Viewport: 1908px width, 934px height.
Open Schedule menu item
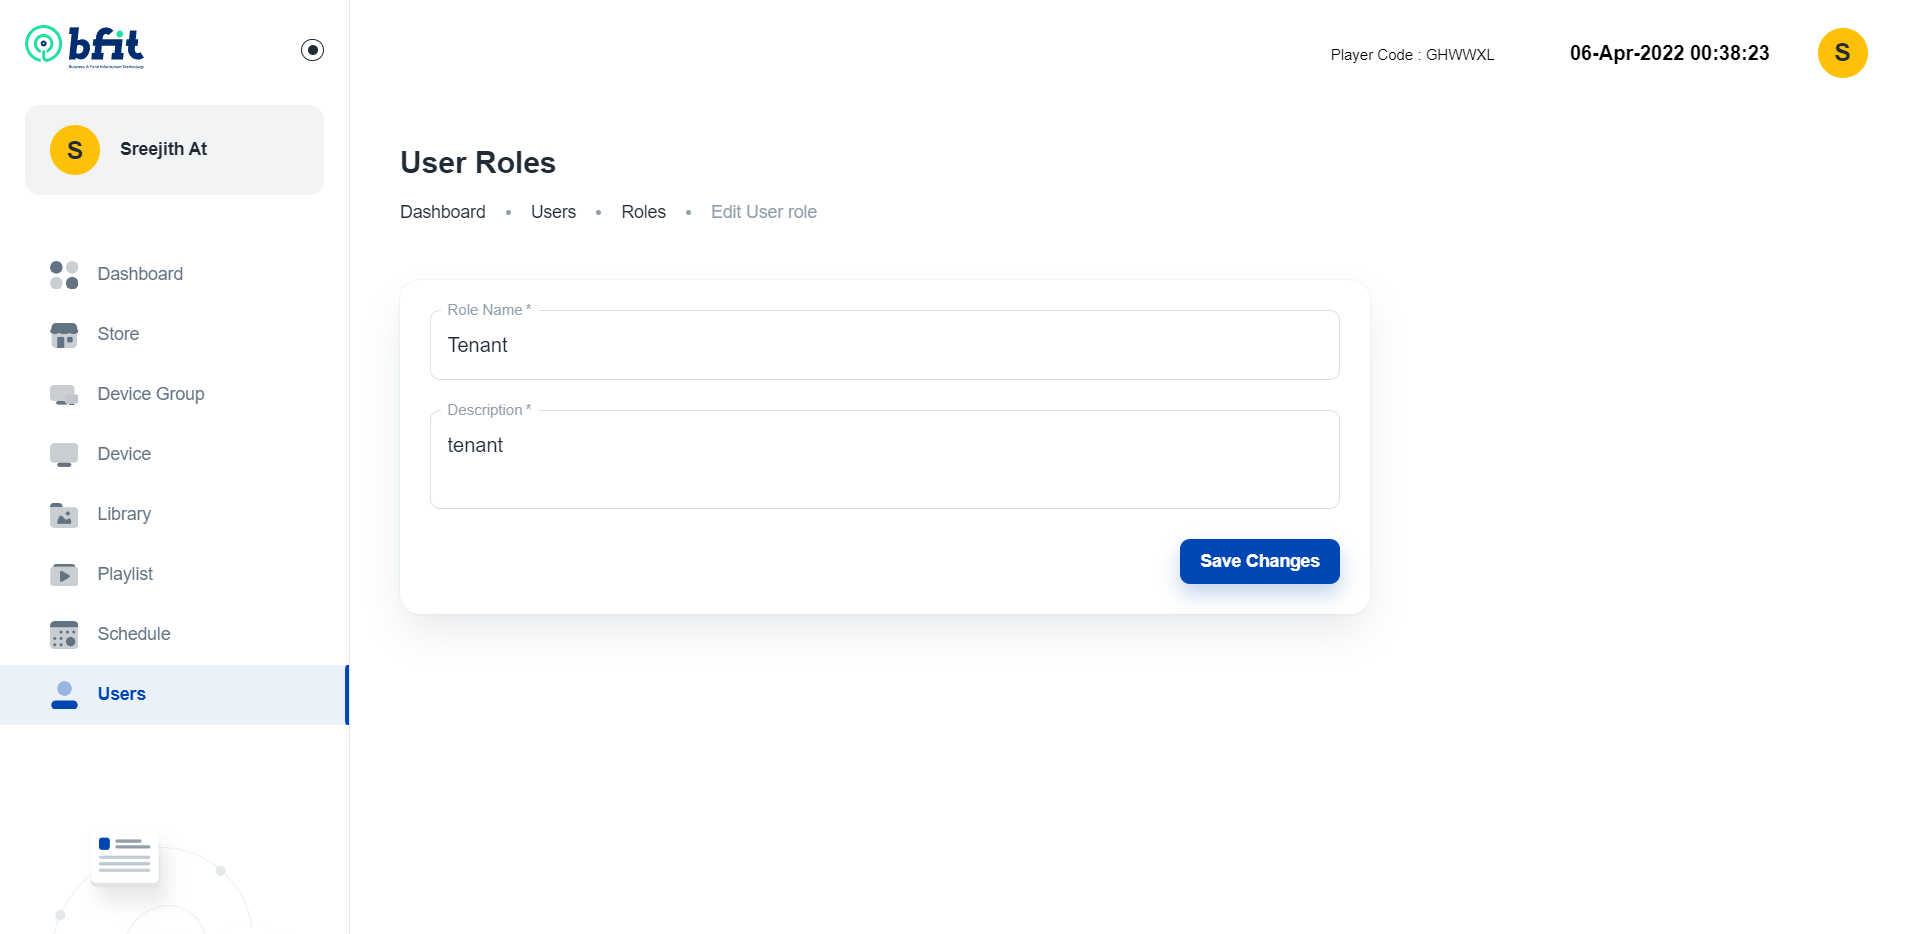(134, 634)
